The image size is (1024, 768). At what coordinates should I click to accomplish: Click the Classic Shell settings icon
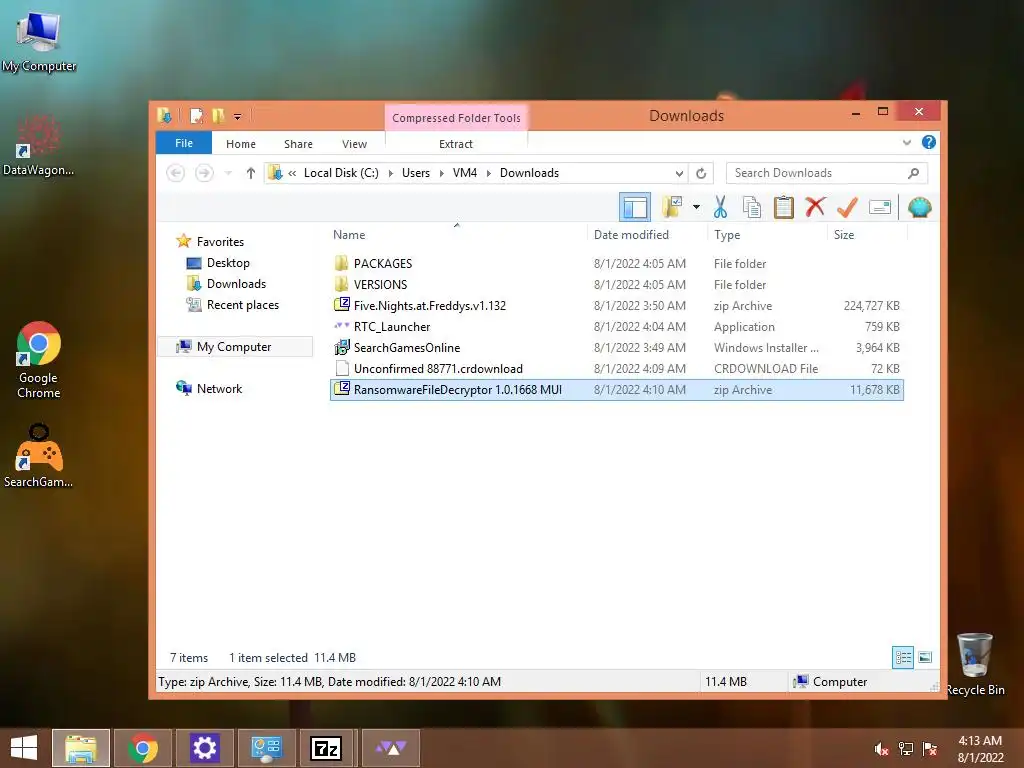(920, 208)
